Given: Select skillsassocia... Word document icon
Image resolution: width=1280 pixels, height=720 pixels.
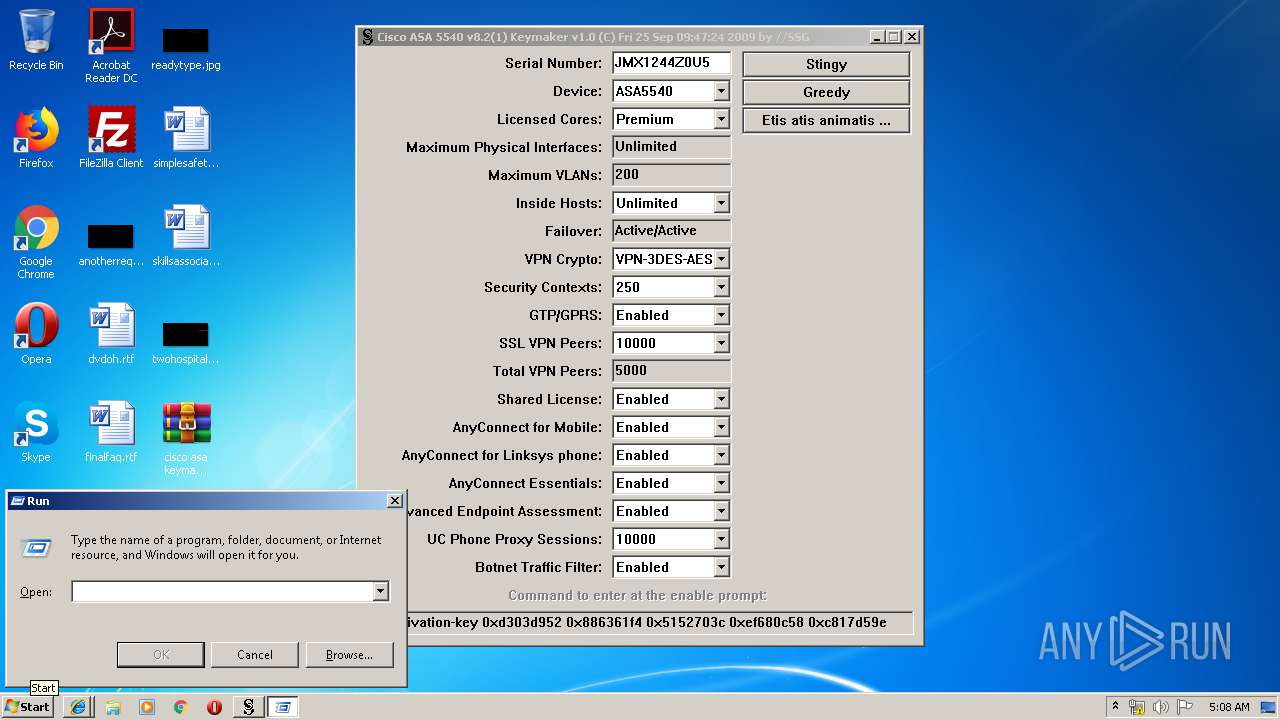Looking at the screenshot, I should (x=186, y=236).
